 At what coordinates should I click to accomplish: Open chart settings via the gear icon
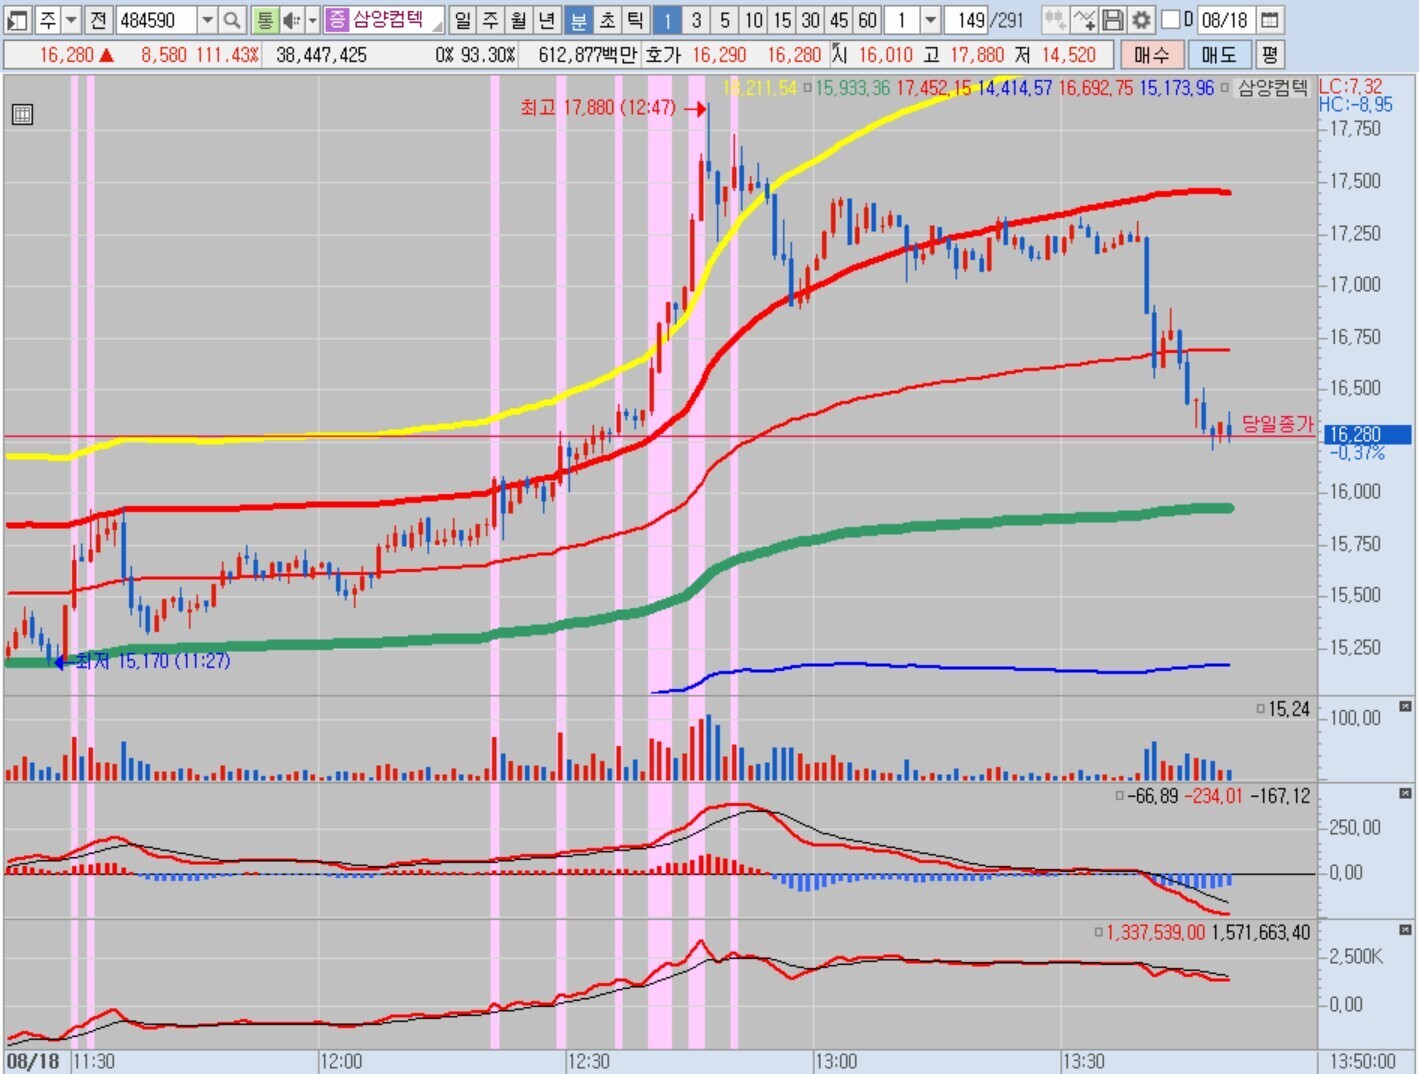tap(1141, 19)
